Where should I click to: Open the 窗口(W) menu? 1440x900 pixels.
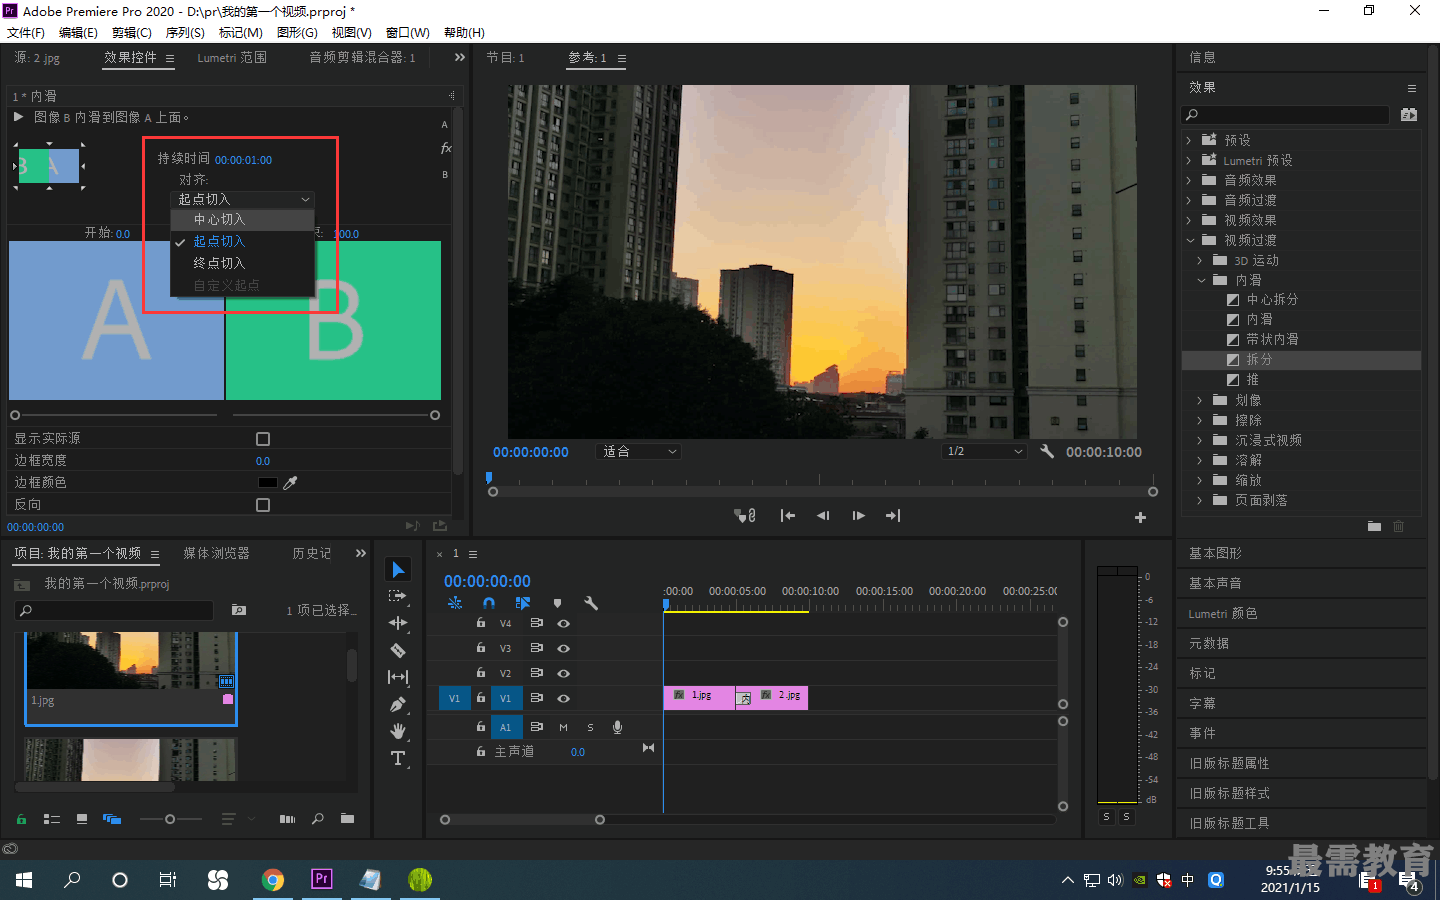[x=408, y=32]
